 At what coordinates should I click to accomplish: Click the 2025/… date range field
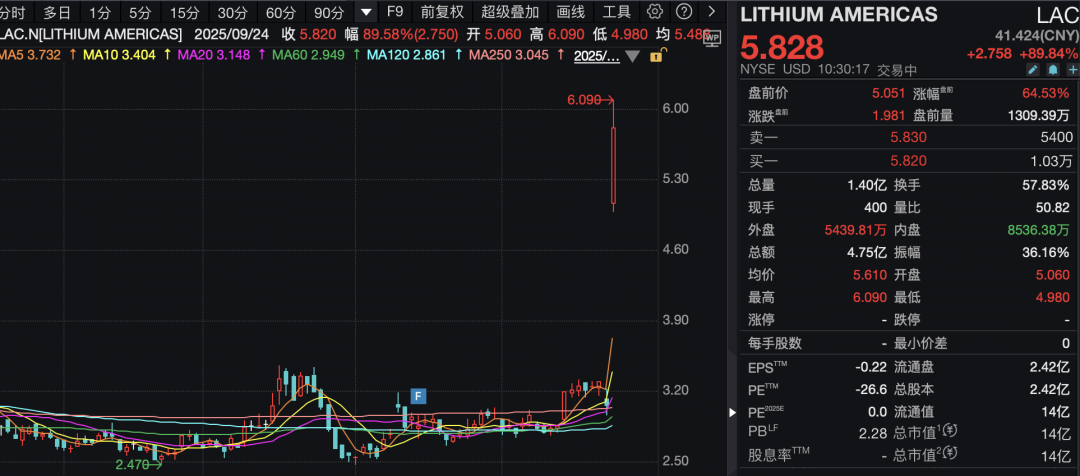tap(596, 56)
